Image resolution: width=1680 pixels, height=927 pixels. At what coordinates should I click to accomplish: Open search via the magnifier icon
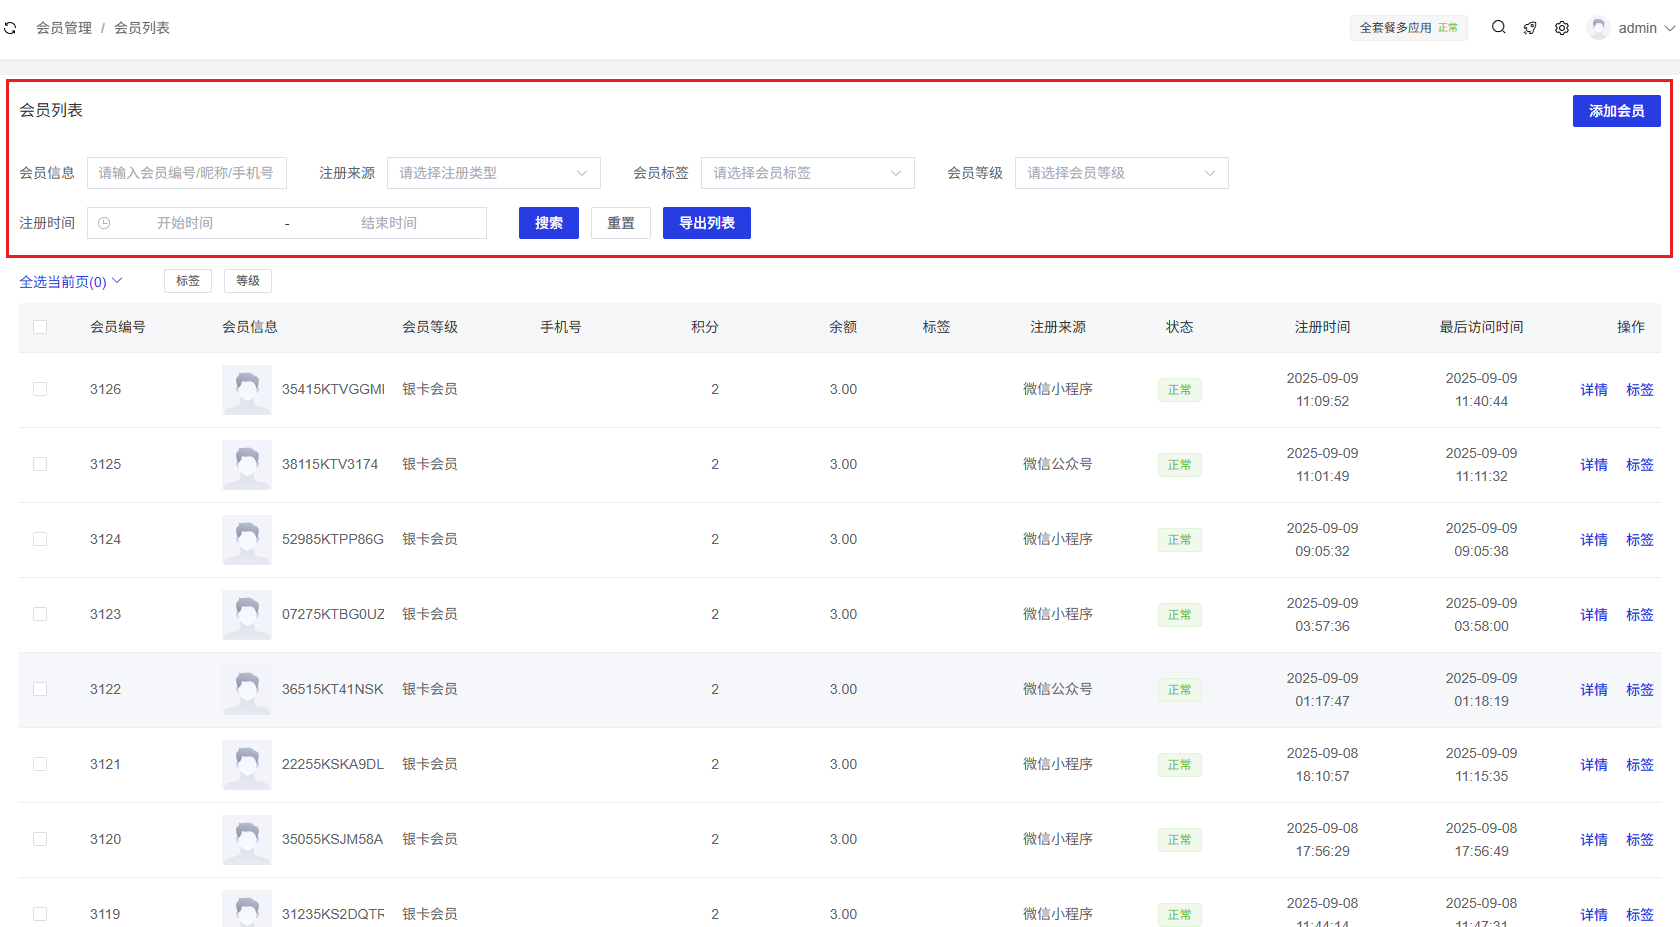tap(1498, 28)
